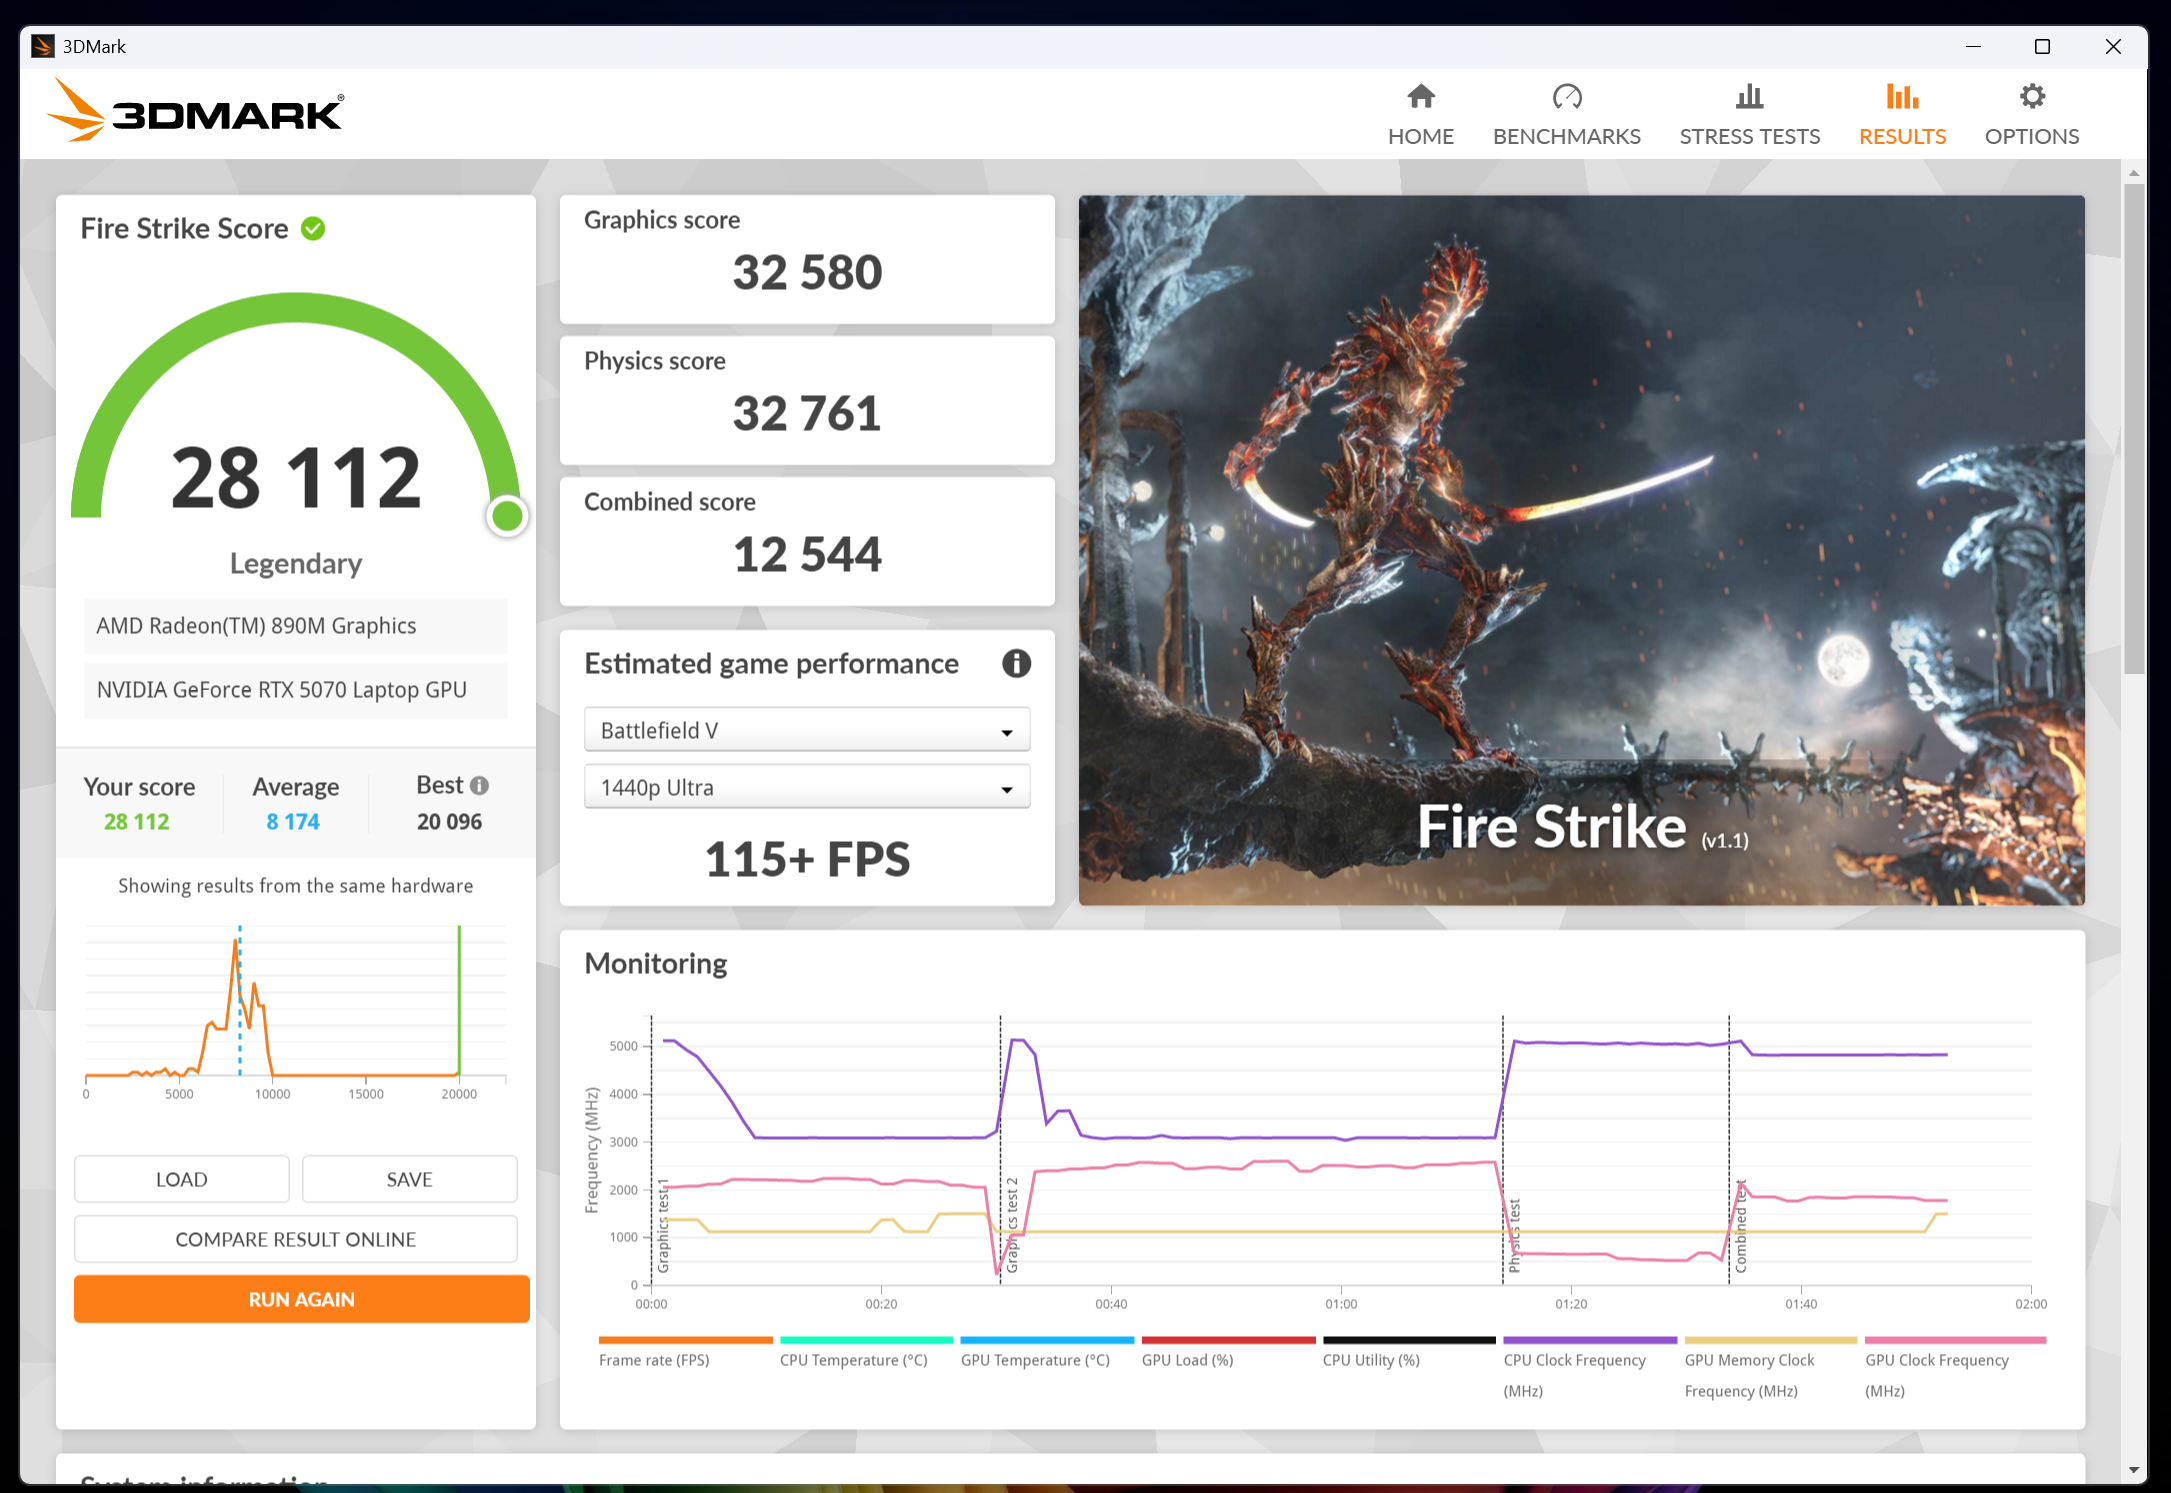Image resolution: width=2171 pixels, height=1493 pixels.
Task: Click the Fire Strike Score heading
Action: click(184, 229)
